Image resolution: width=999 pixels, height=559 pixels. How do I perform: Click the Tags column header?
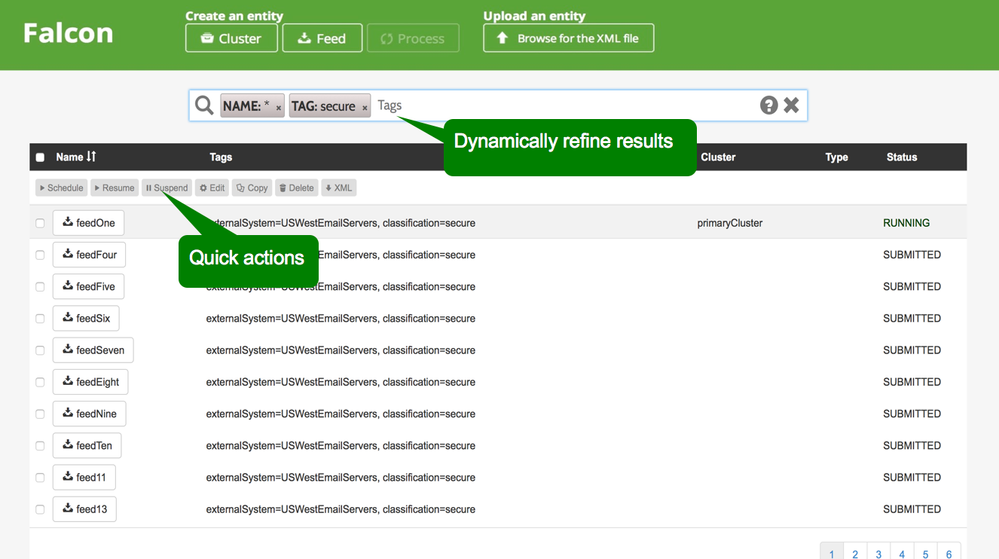click(221, 157)
